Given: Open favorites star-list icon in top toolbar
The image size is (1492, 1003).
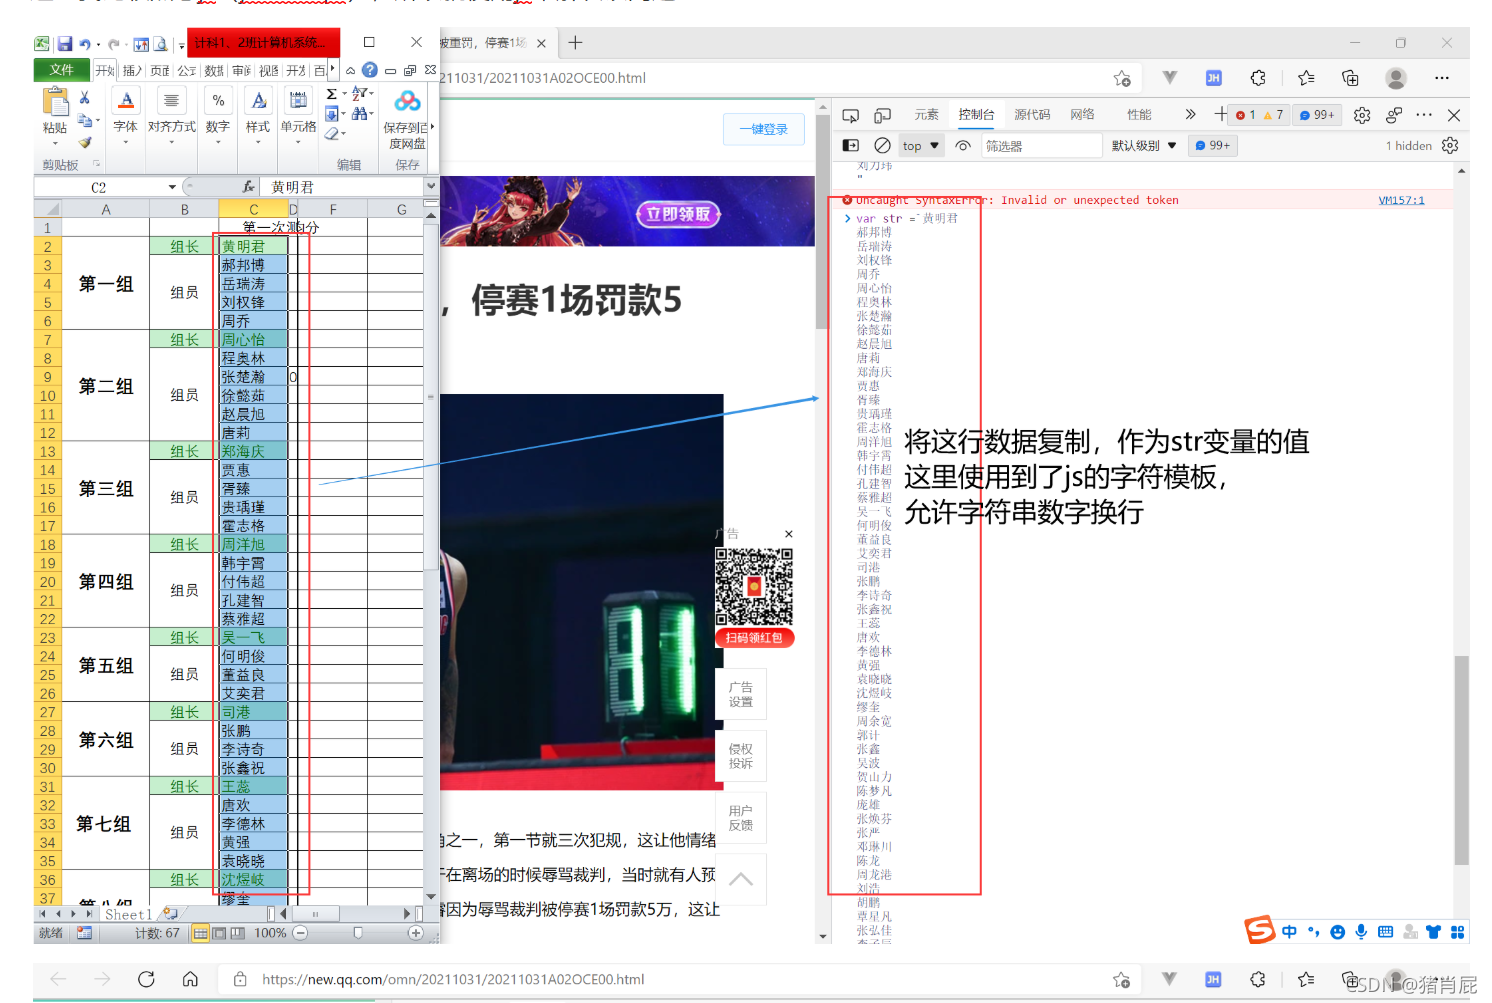Looking at the screenshot, I should (1306, 78).
